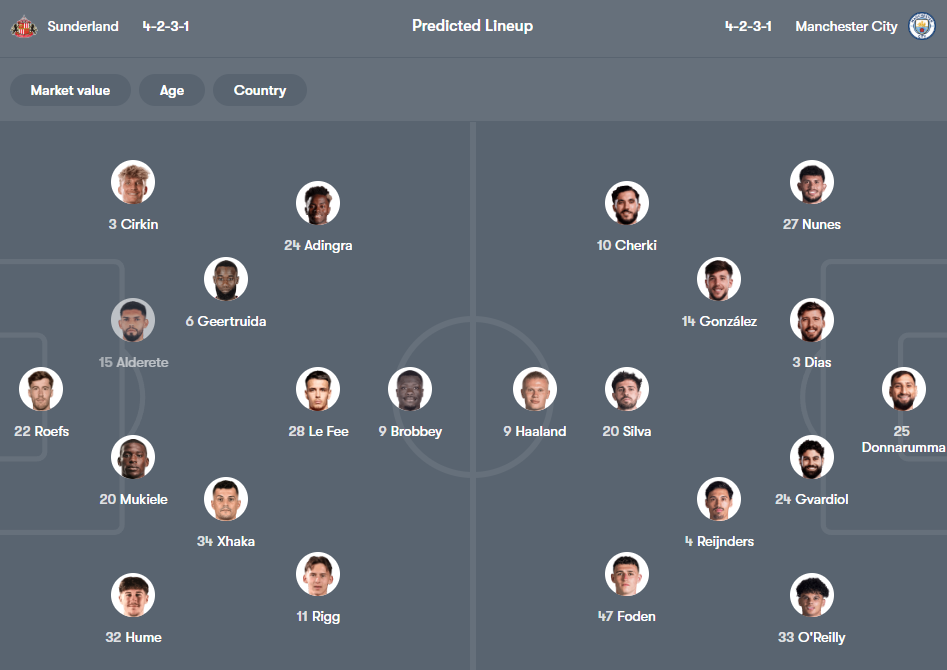
Task: Click Xhaka's player photo
Action: (x=226, y=498)
